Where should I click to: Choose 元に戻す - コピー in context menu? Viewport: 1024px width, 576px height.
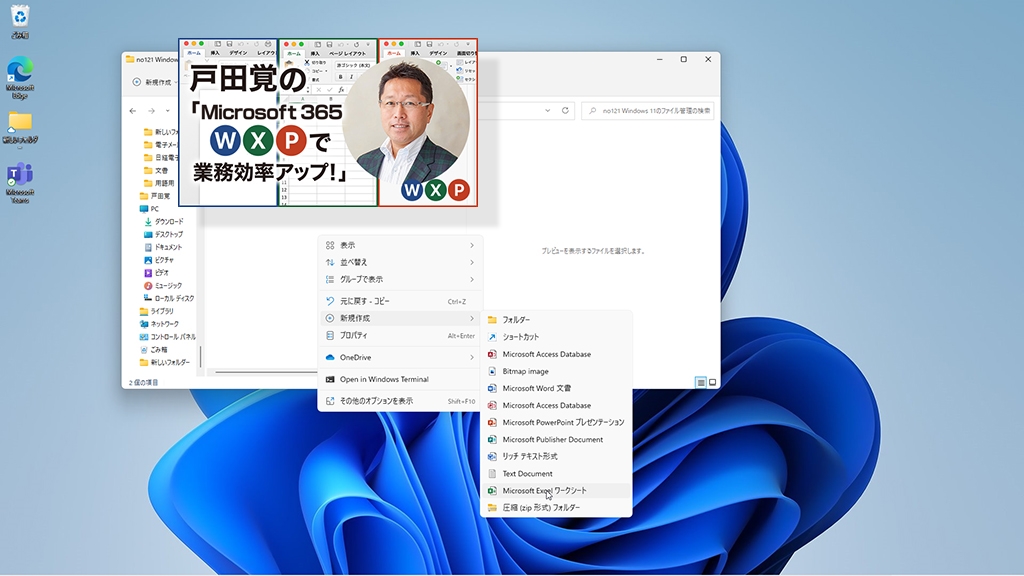pos(400,301)
